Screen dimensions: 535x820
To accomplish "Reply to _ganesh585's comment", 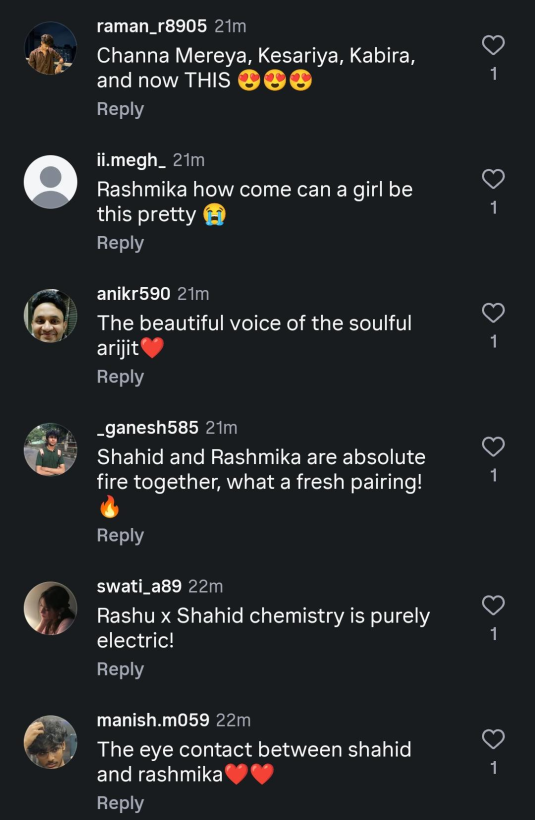I will click(x=120, y=535).
